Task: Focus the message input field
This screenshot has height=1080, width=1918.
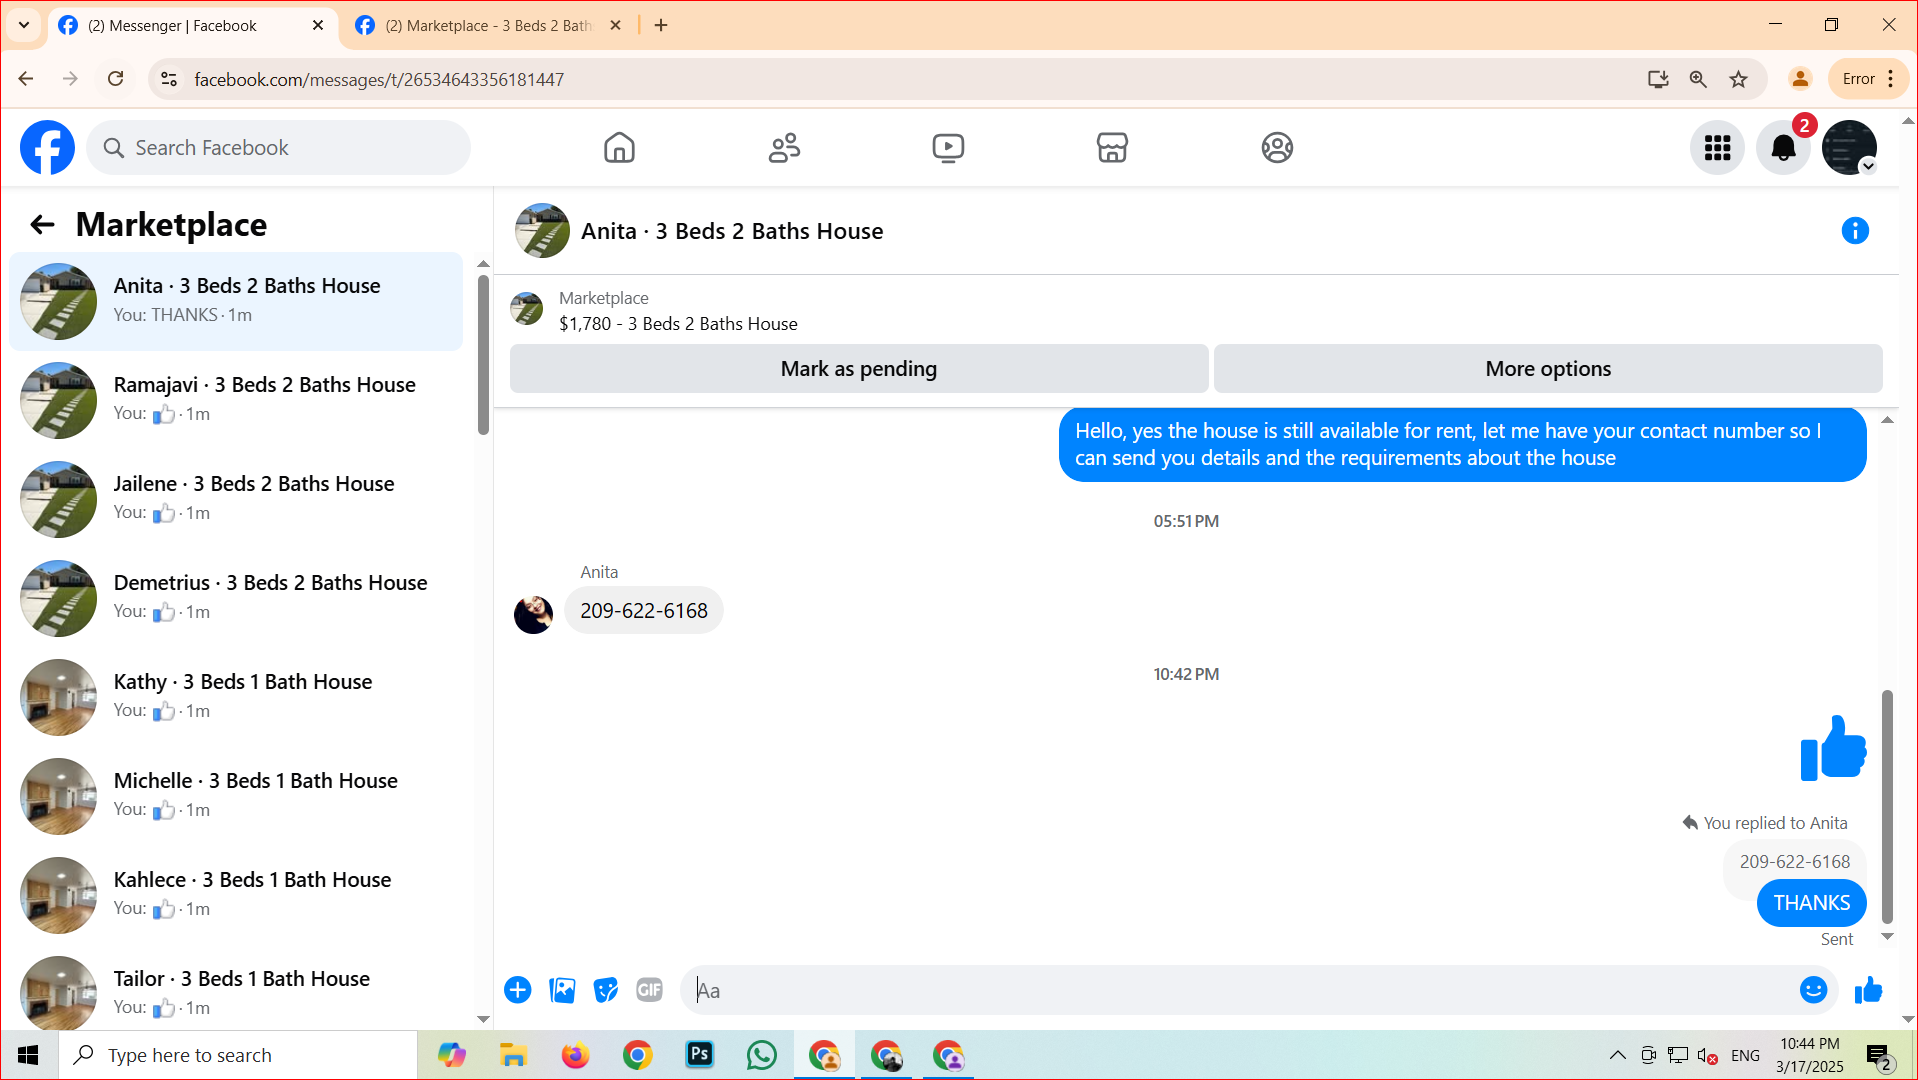Action: [x=1240, y=990]
